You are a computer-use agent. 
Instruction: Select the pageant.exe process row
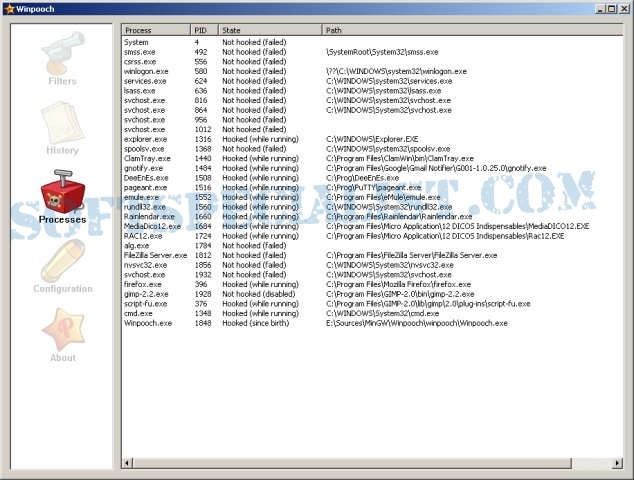tap(372, 188)
